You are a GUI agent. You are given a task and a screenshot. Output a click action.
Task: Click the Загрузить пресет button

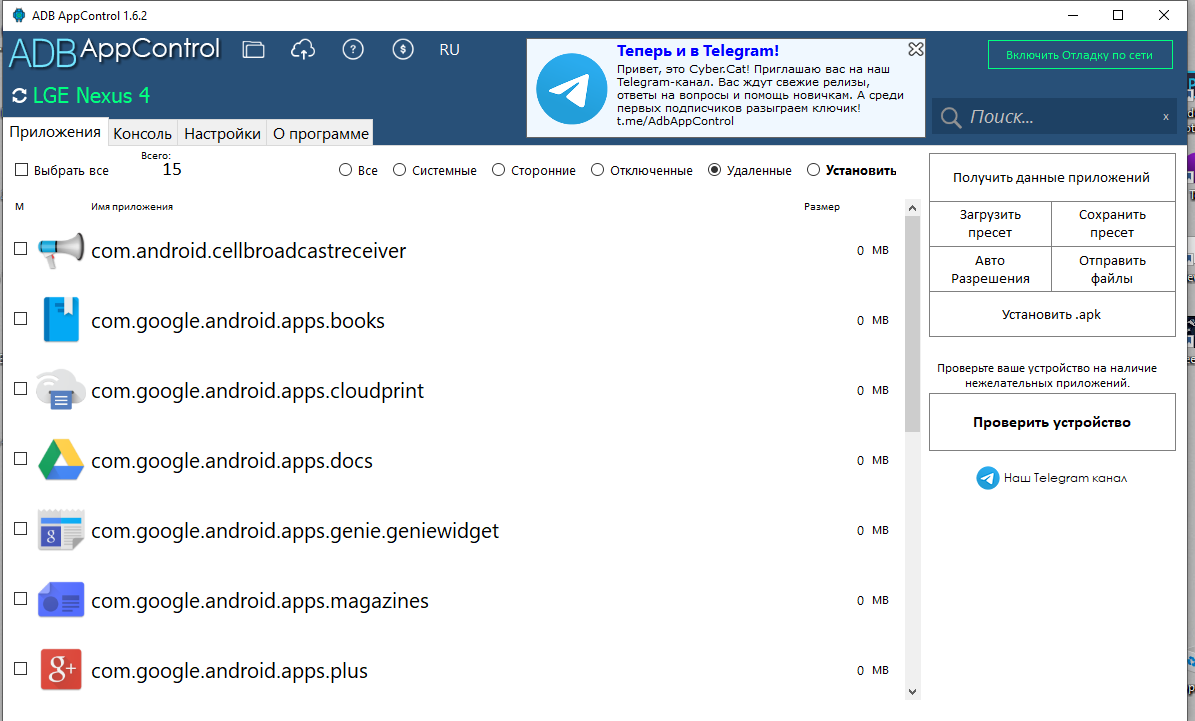pyautogui.click(x=990, y=223)
